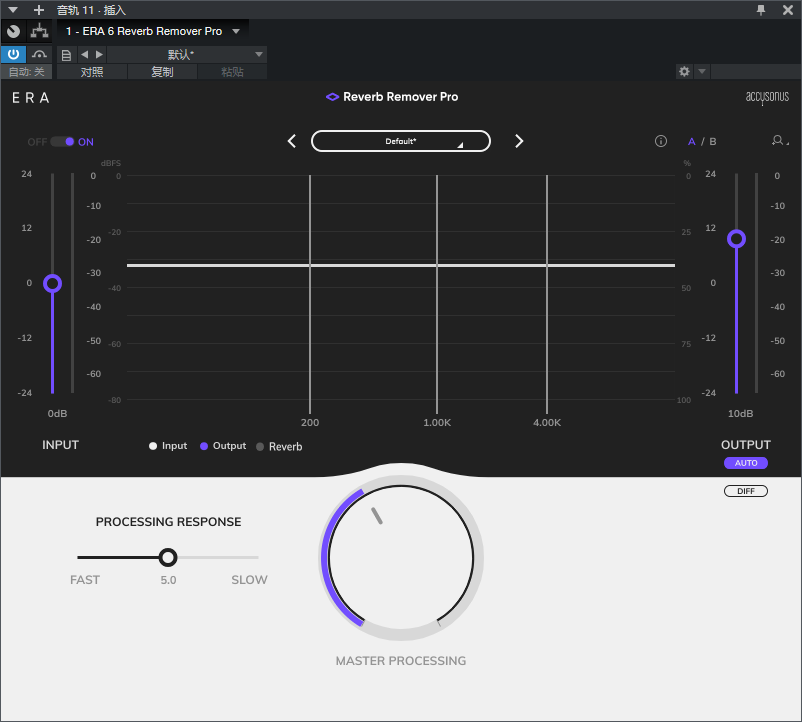Toggle the AUTO output gain button
Image resolution: width=802 pixels, height=722 pixels.
746,463
